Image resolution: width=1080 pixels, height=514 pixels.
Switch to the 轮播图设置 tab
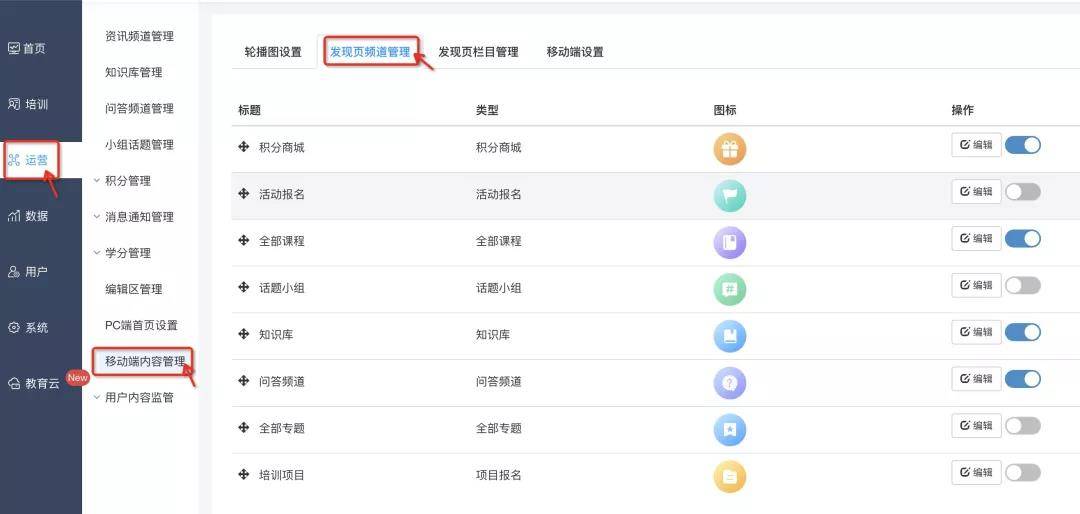click(x=273, y=52)
